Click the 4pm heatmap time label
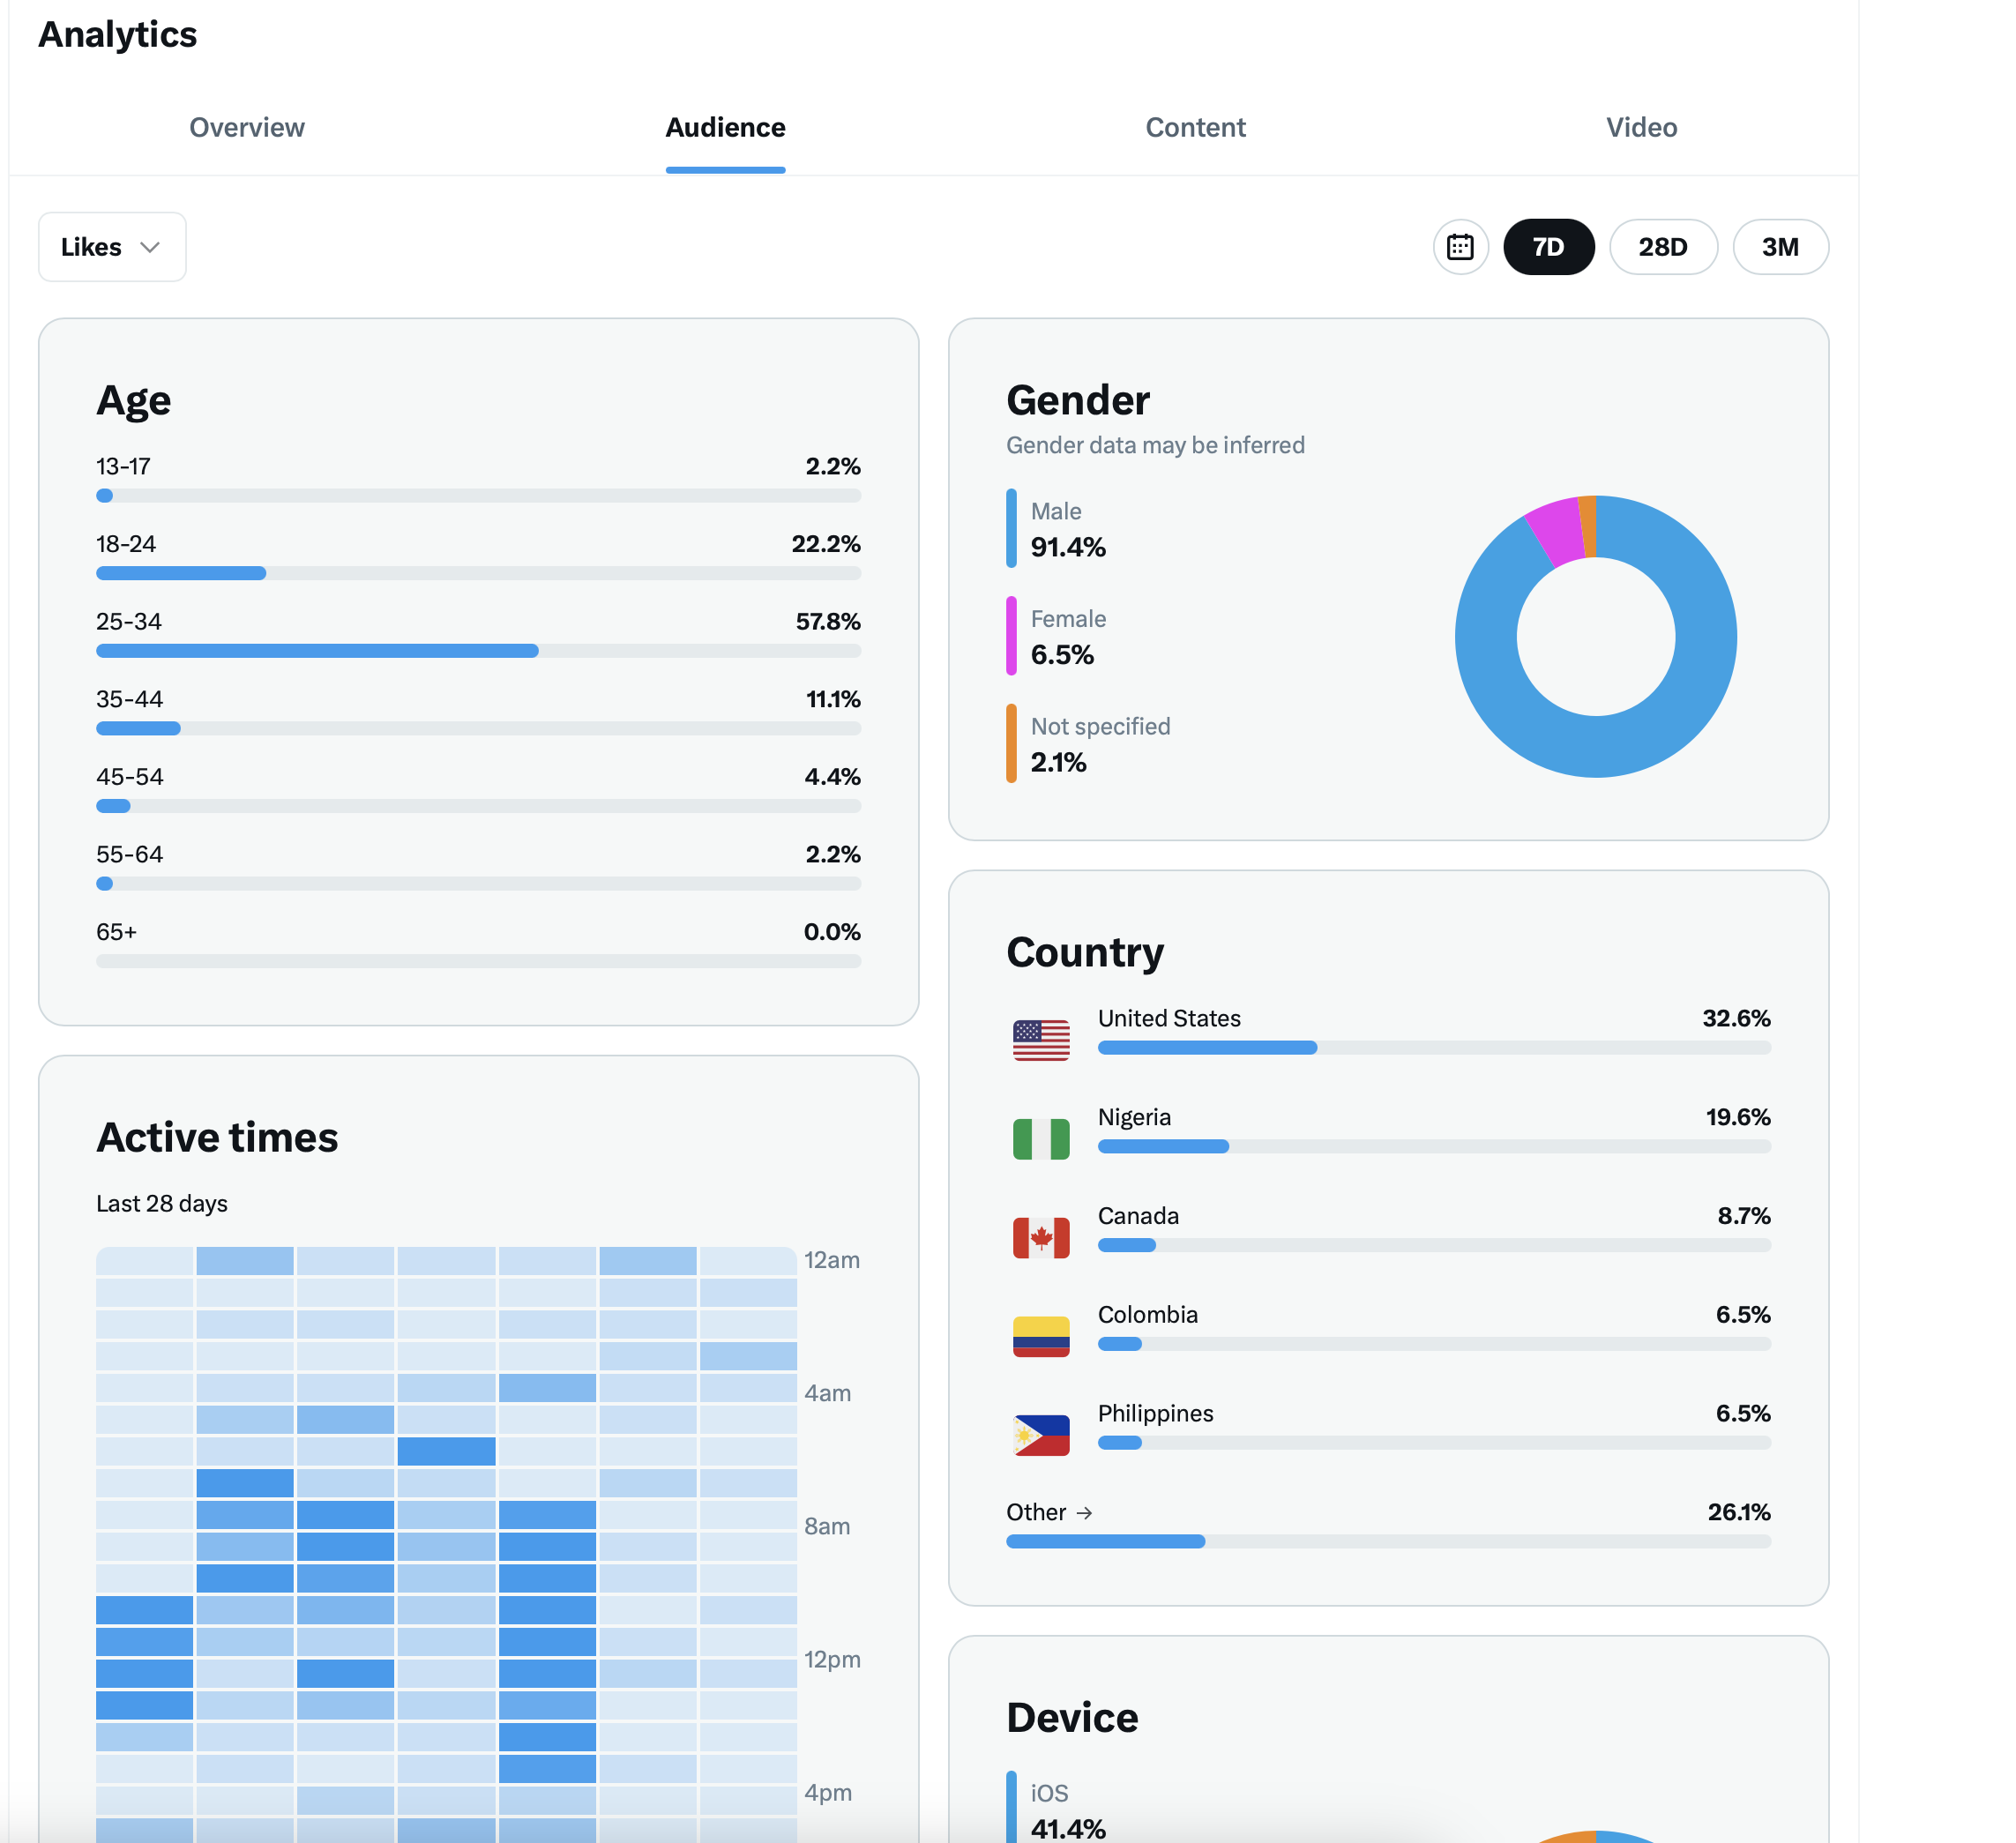The image size is (2016, 1843). pos(828,1792)
